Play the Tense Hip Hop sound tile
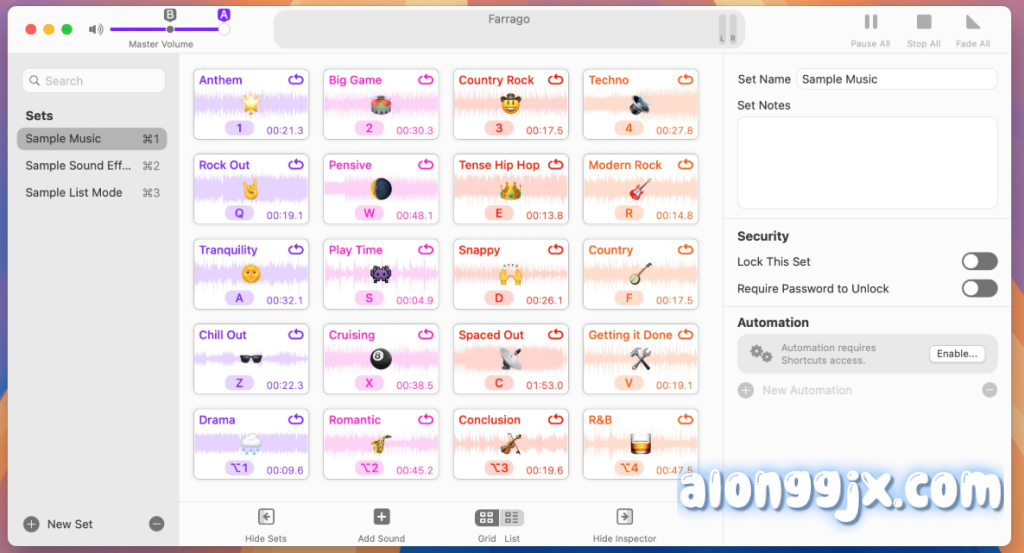 click(x=510, y=188)
